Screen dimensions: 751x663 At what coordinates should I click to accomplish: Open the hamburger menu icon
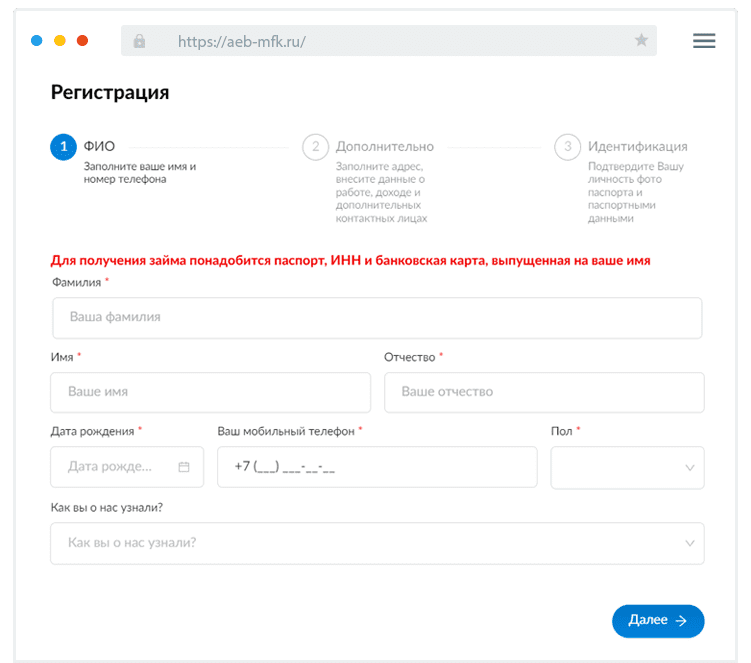704,41
